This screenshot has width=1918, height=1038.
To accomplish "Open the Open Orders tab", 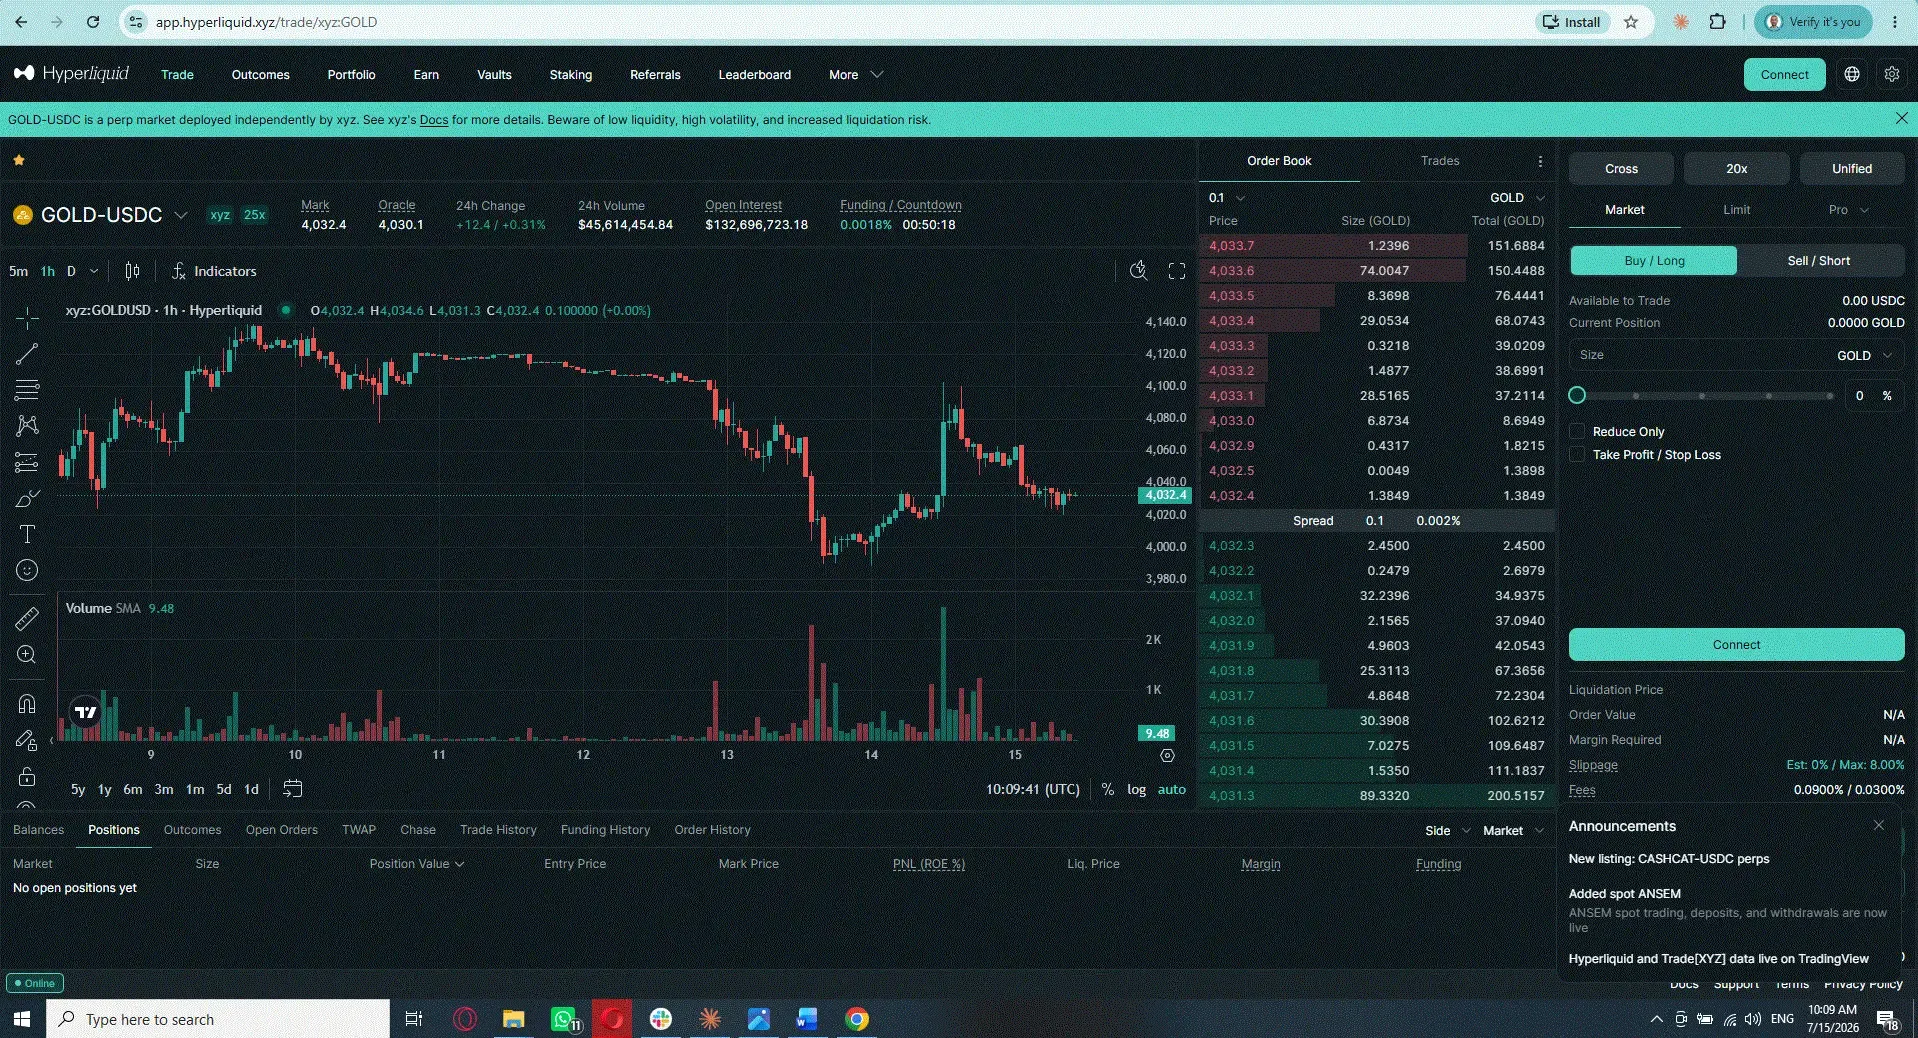I will 282,830.
